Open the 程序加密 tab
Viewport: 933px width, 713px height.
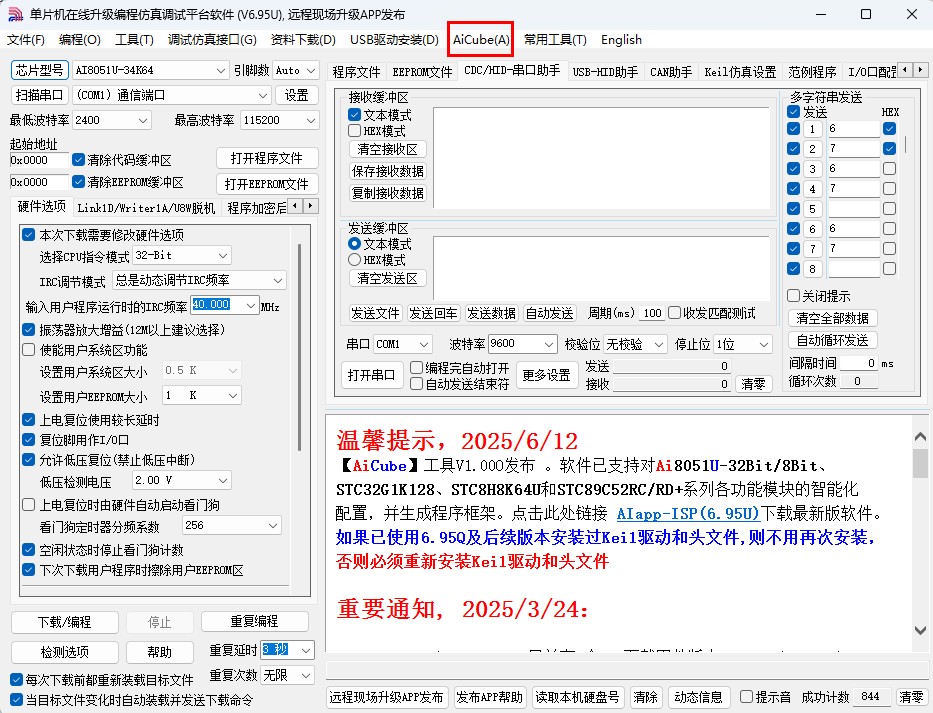[256, 208]
